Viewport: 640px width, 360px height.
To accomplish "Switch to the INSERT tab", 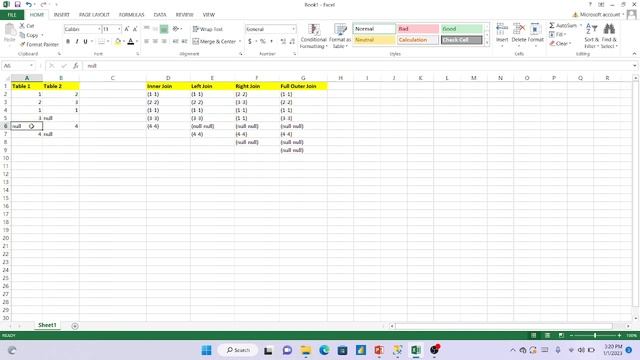I will (x=62, y=15).
